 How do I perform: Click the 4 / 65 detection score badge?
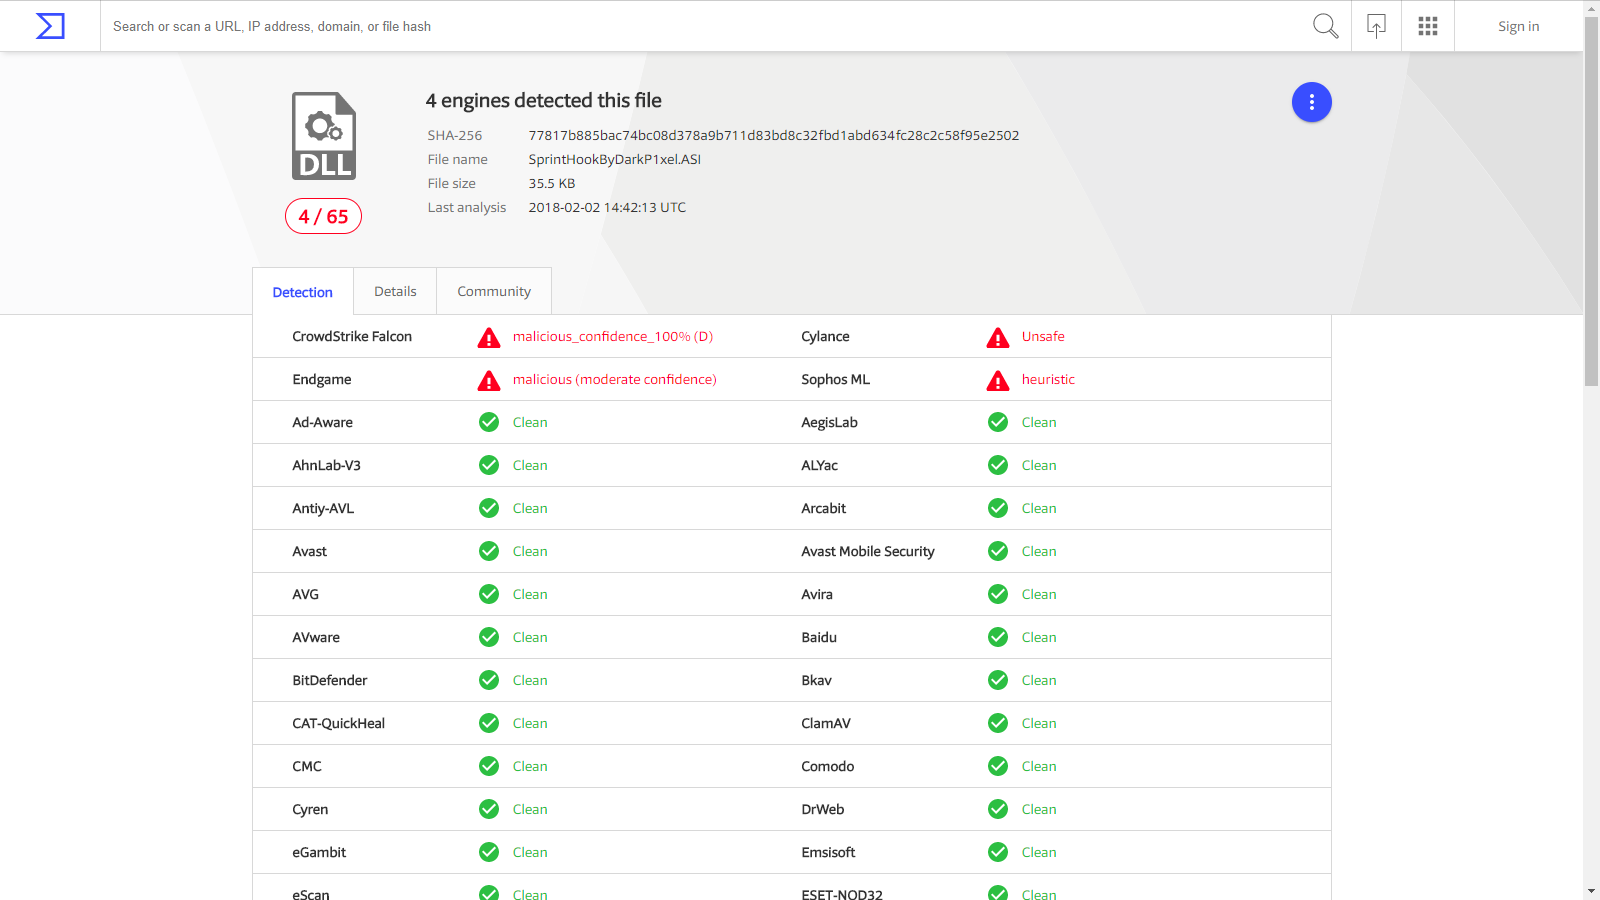[323, 216]
